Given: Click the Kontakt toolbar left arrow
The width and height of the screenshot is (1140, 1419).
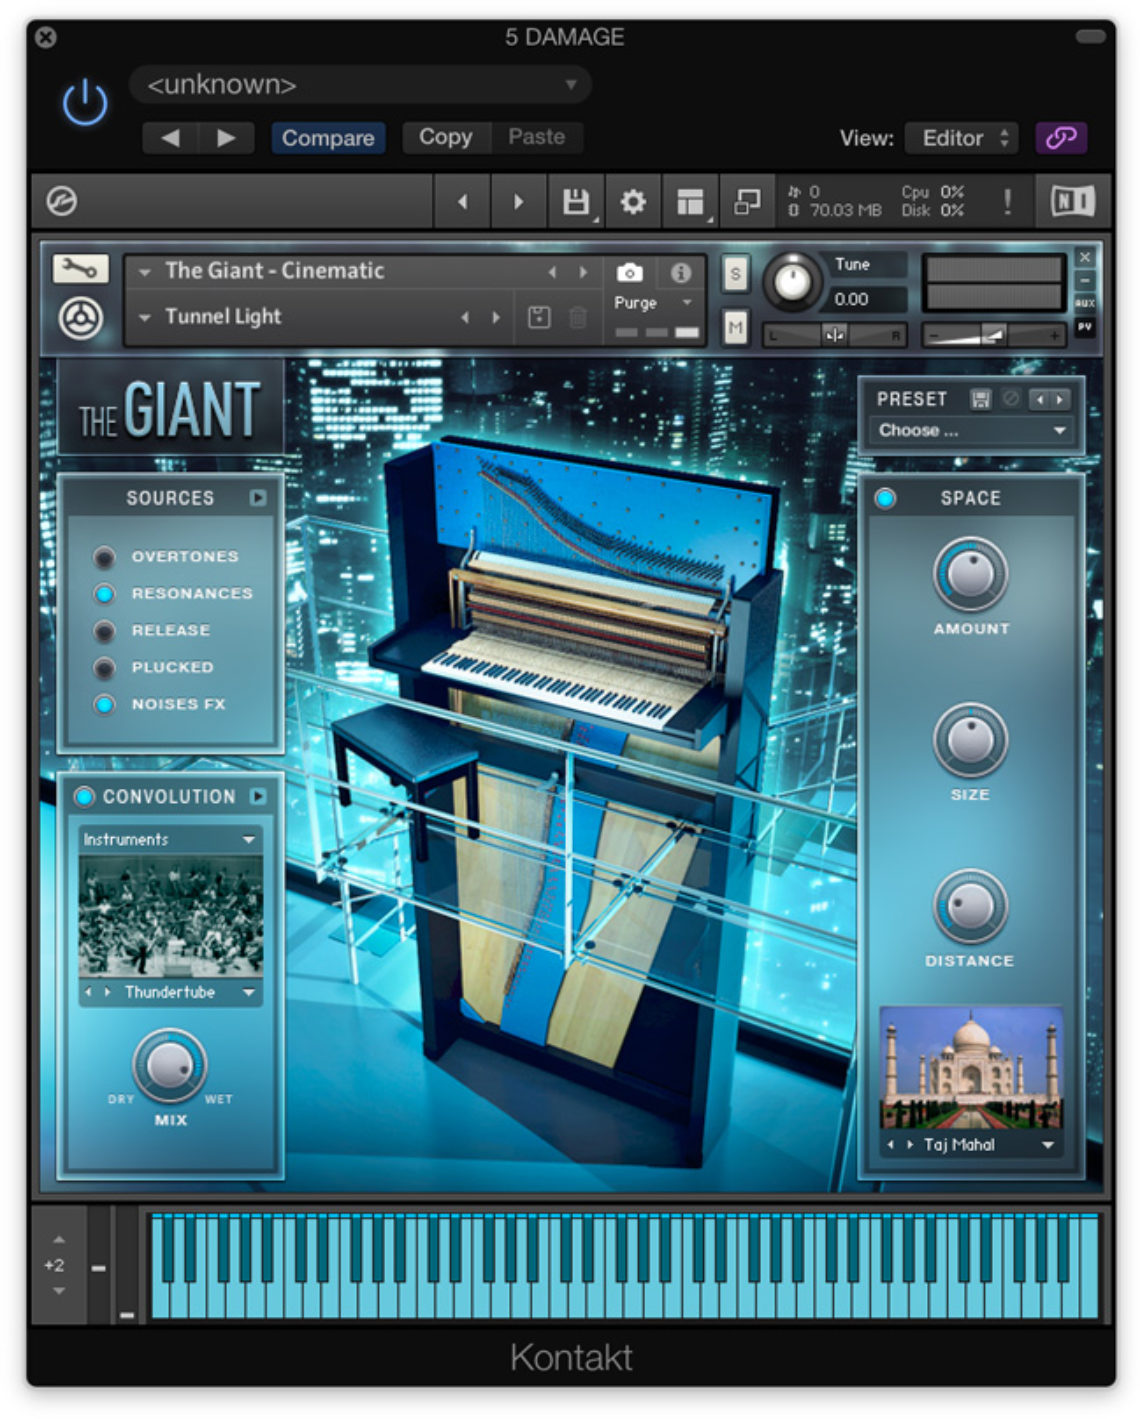Looking at the screenshot, I should (462, 202).
